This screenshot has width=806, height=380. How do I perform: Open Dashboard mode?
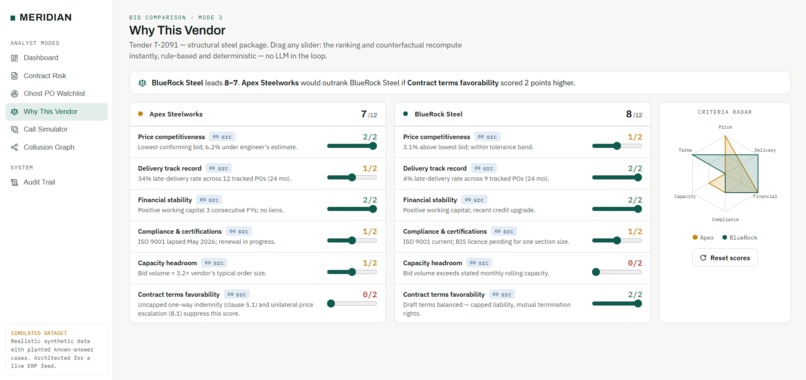[x=57, y=58]
